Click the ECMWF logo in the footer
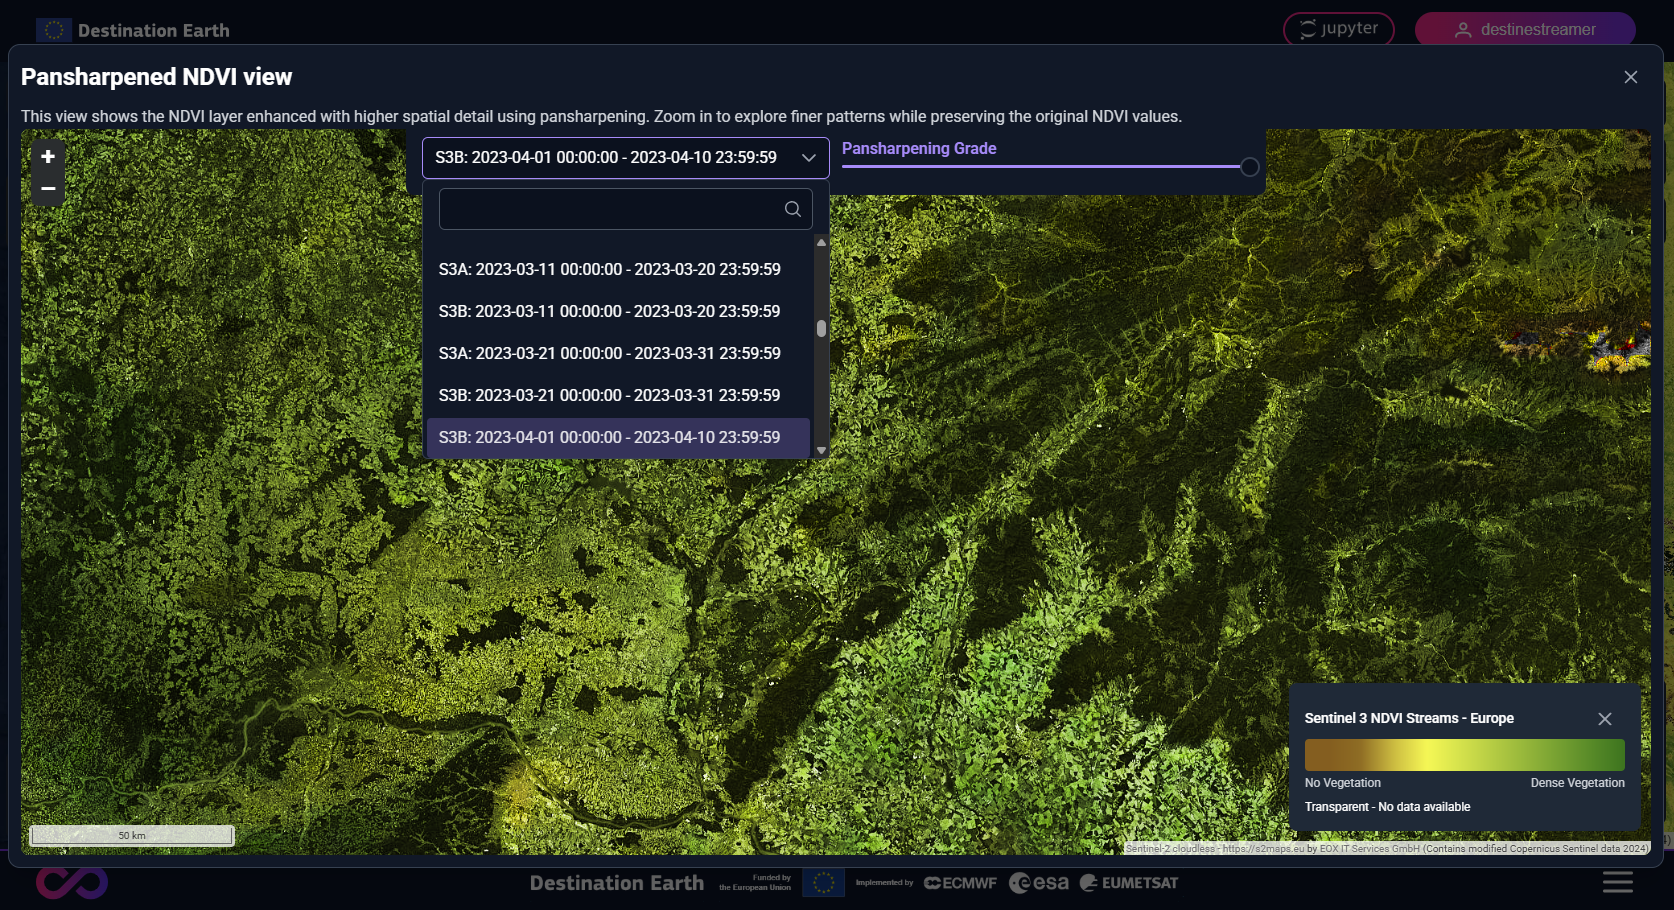 [x=959, y=882]
